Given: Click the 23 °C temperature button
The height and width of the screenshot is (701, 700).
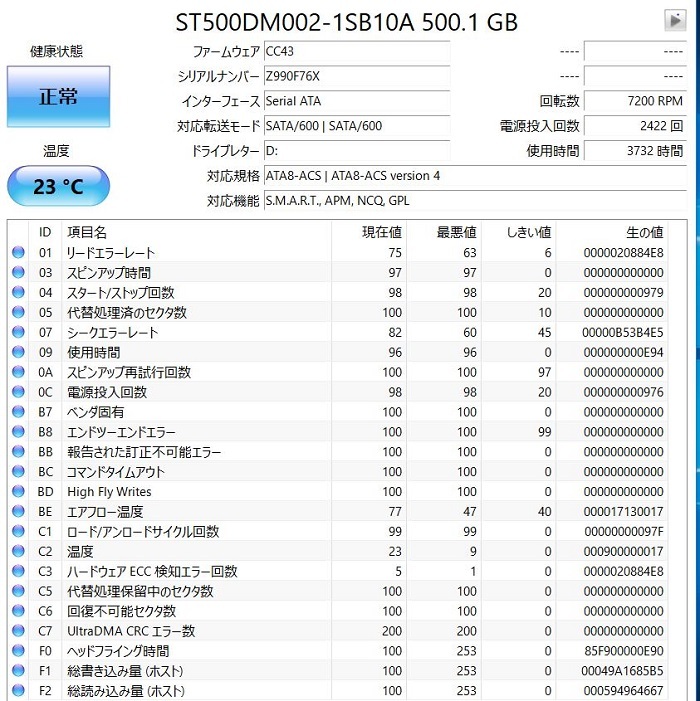Looking at the screenshot, I should click(58, 186).
